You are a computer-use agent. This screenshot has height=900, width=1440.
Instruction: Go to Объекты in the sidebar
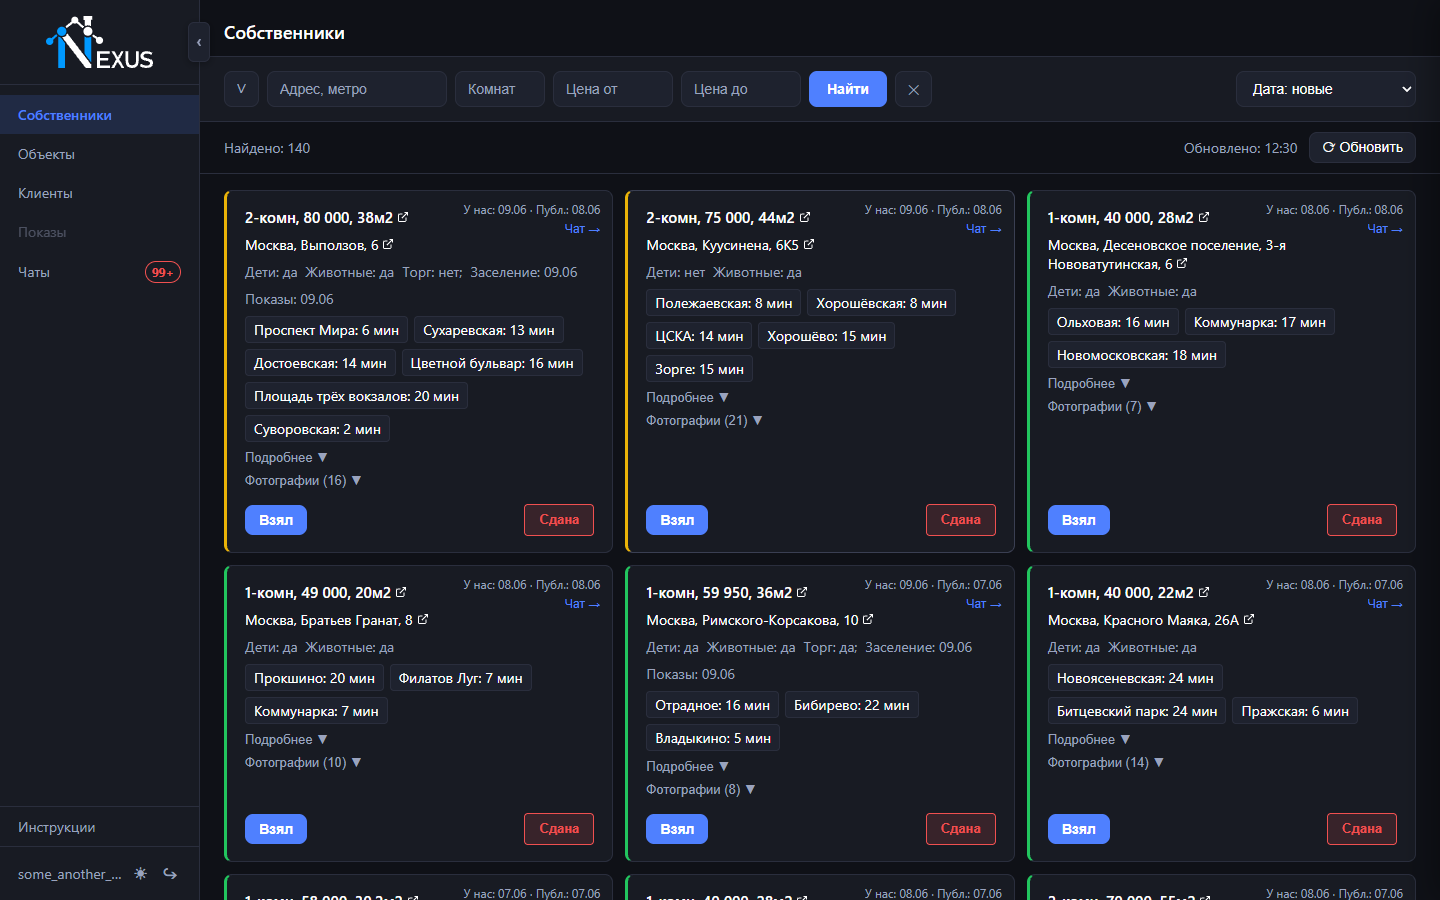[100, 154]
